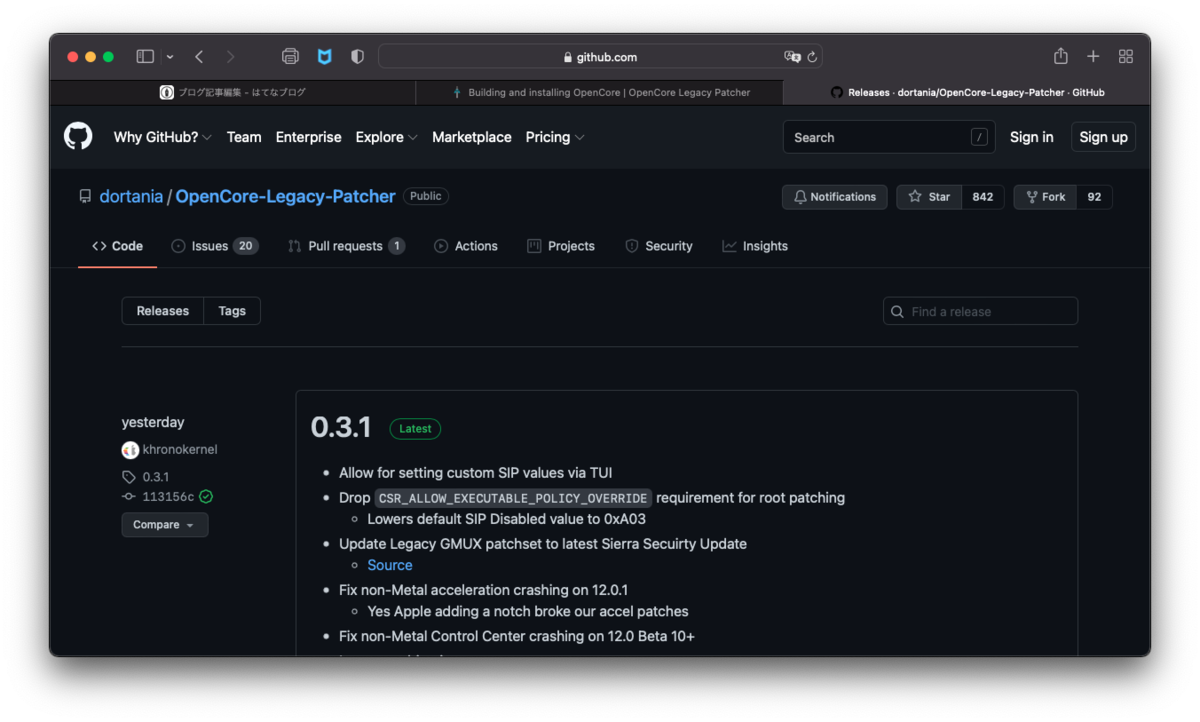Click the github.com address bar
Image resolution: width=1200 pixels, height=722 pixels.
600,57
